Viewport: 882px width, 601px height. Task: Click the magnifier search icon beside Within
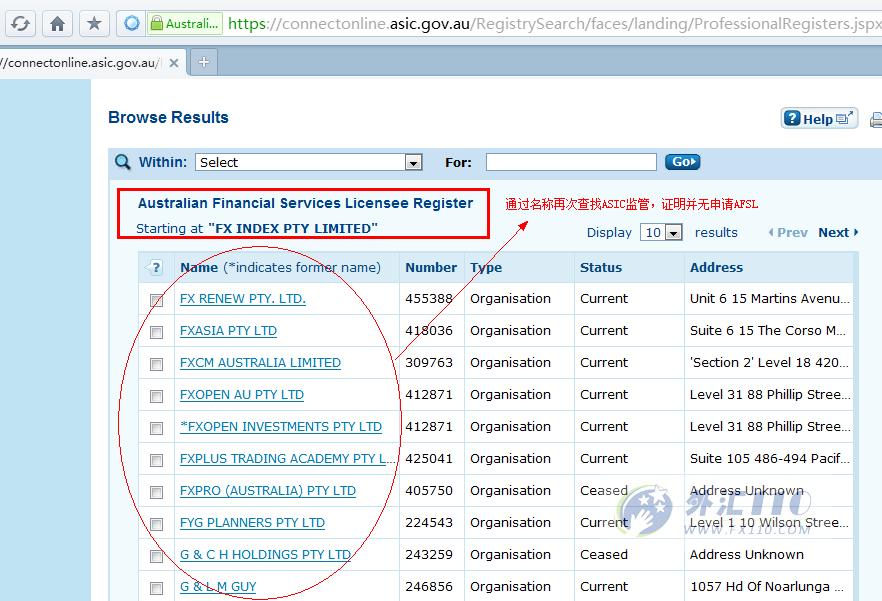click(x=123, y=162)
